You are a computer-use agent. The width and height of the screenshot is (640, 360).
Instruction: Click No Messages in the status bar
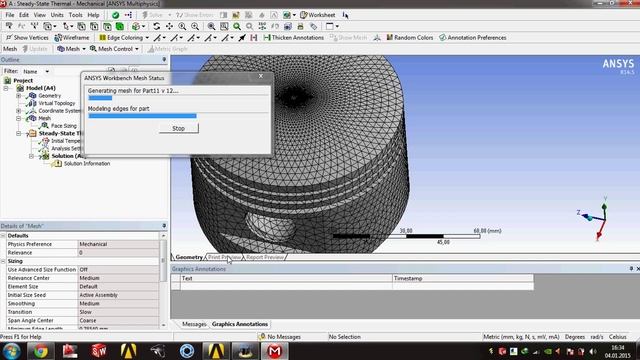[280, 337]
